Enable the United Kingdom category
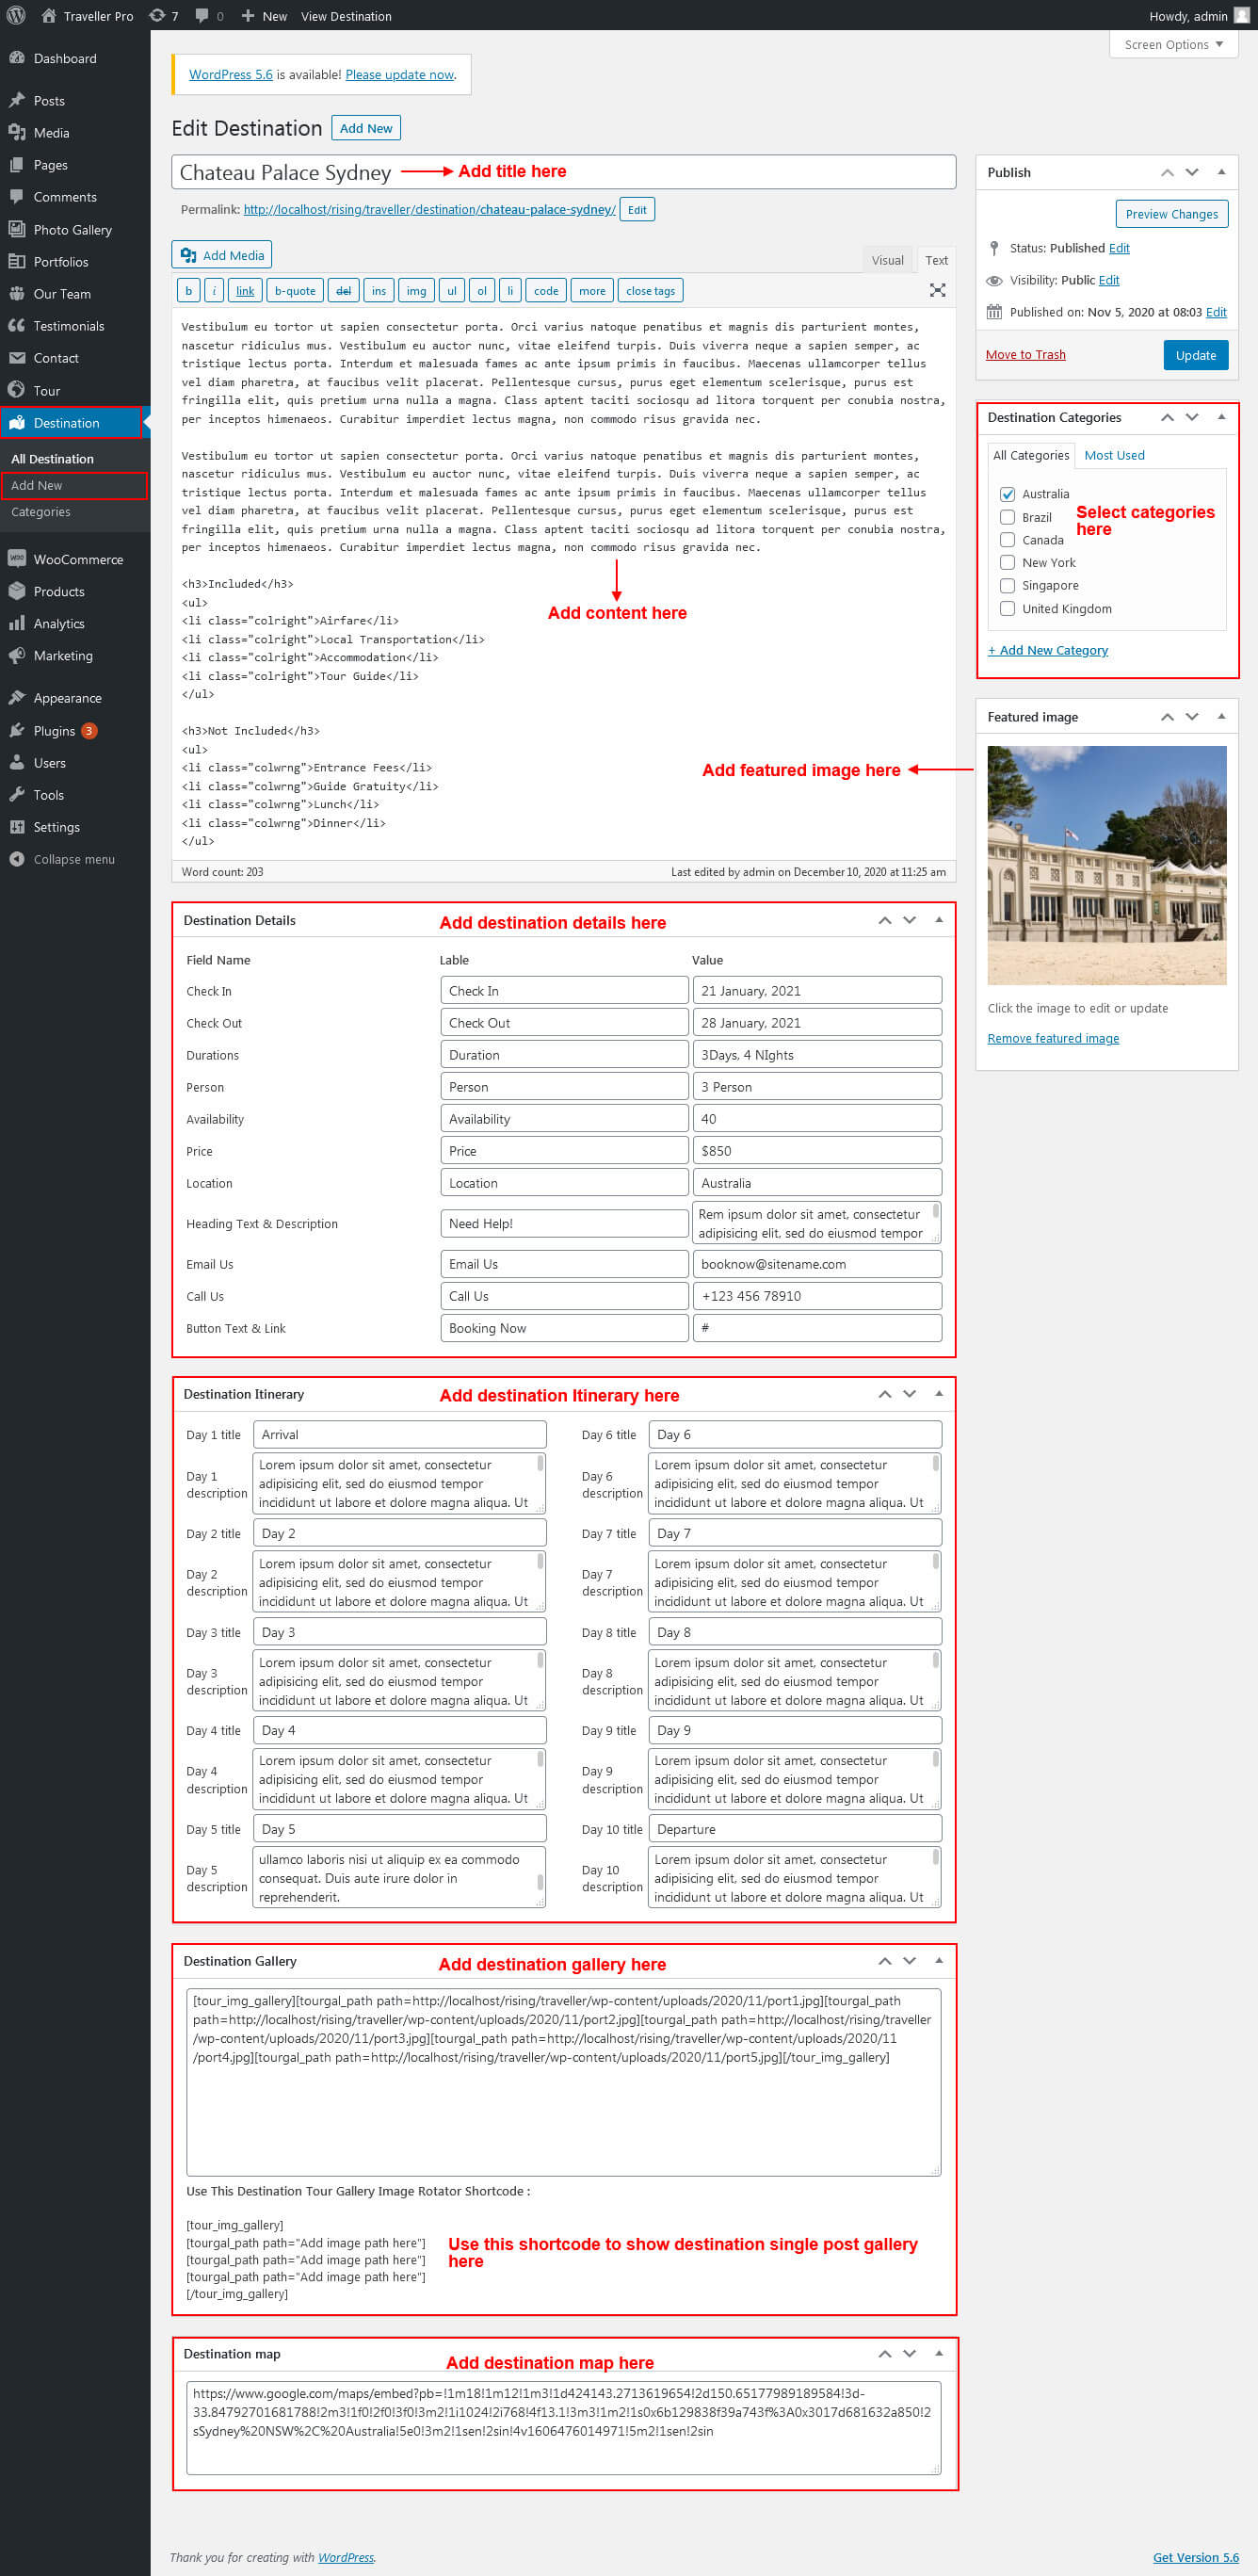This screenshot has height=2576, width=1258. click(1007, 608)
